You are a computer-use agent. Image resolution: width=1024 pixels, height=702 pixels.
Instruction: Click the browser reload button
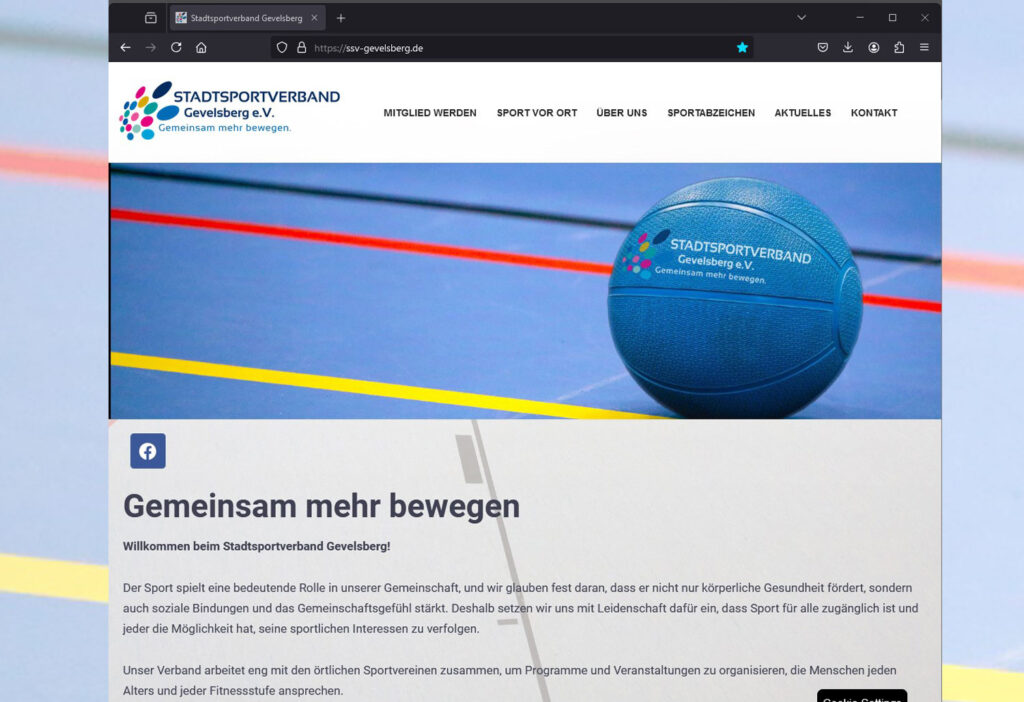(176, 47)
